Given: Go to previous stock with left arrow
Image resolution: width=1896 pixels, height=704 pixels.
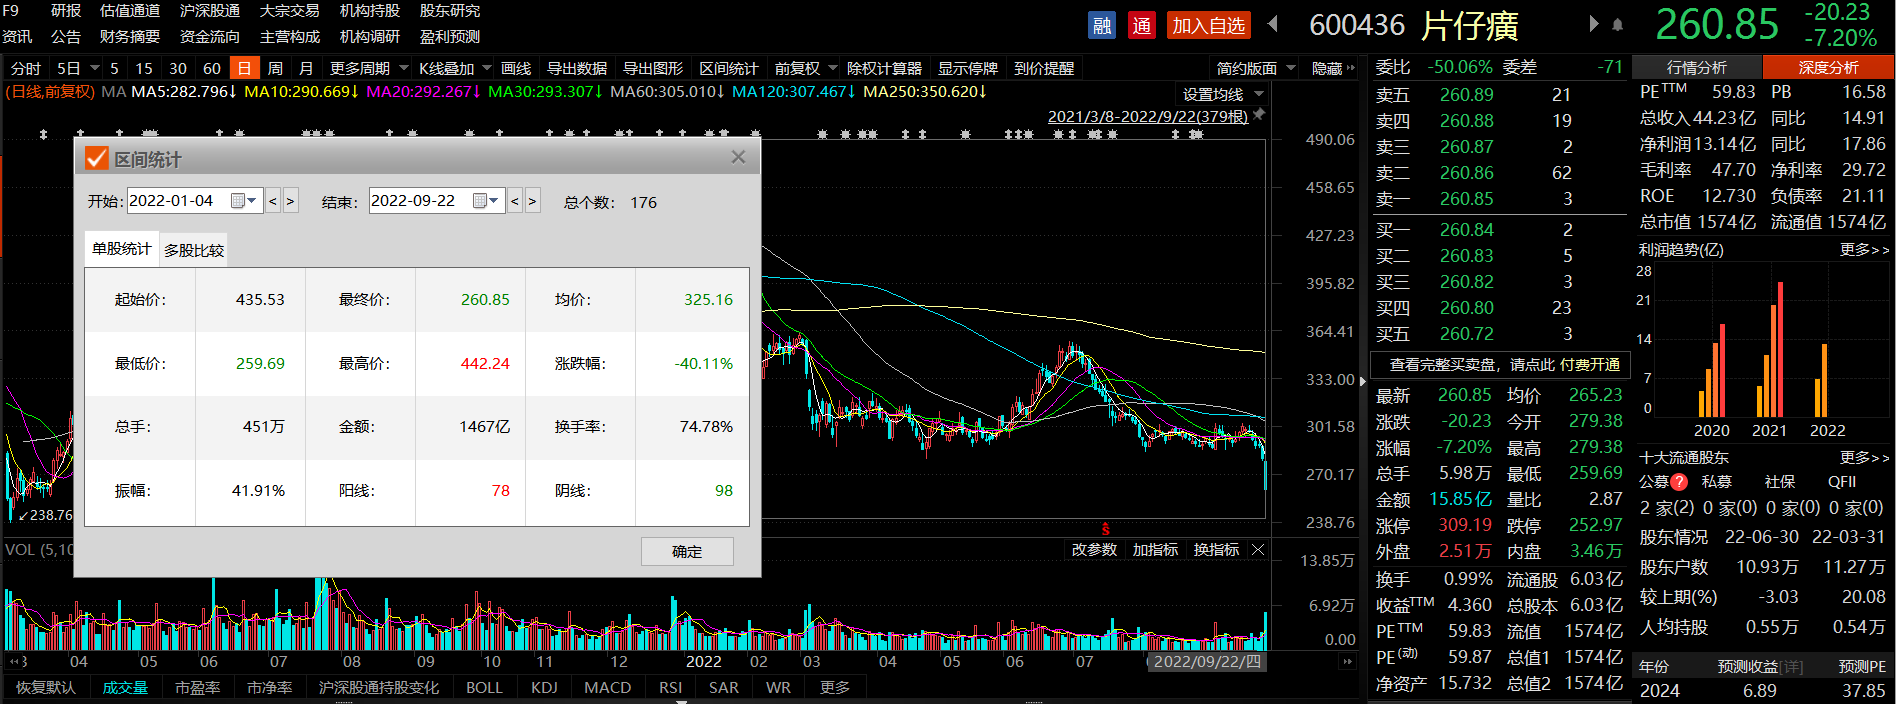Looking at the screenshot, I should click(1273, 24).
